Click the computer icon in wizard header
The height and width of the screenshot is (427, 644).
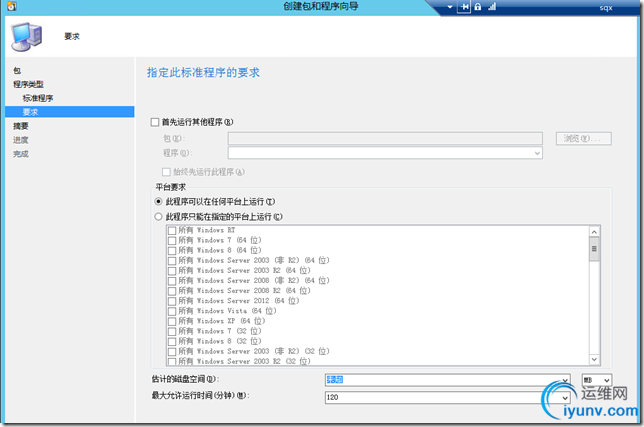tap(27, 37)
